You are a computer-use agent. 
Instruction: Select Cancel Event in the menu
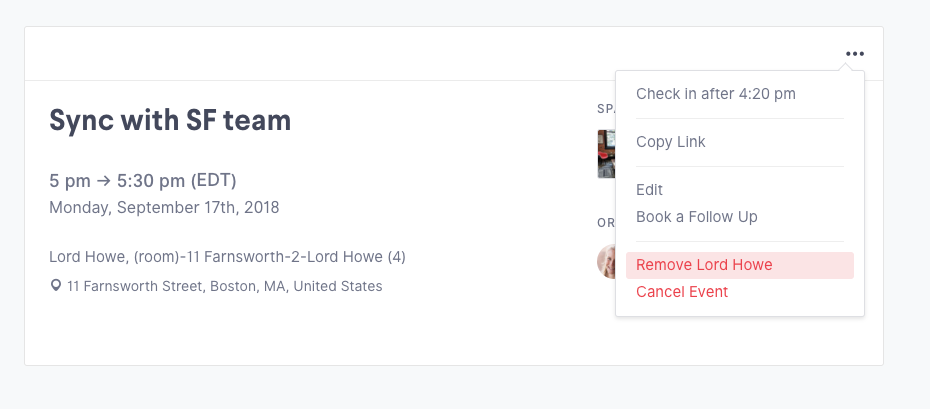(x=682, y=292)
